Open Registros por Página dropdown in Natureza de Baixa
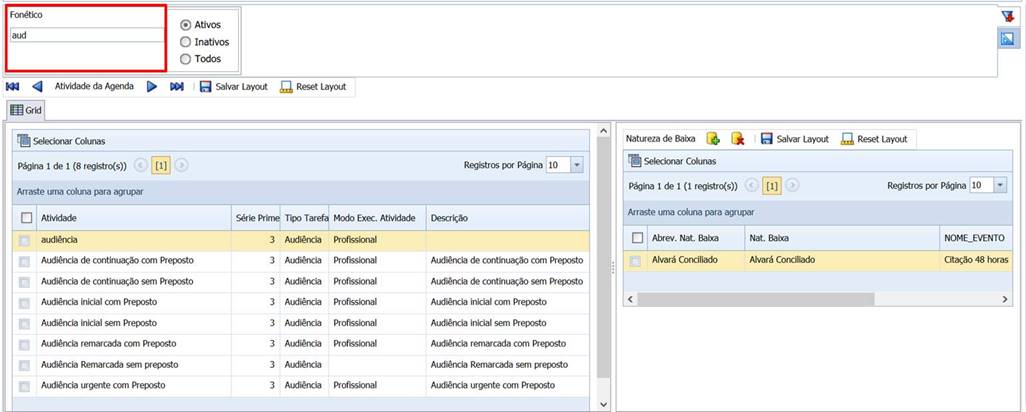The image size is (1026, 412). [x=1000, y=186]
